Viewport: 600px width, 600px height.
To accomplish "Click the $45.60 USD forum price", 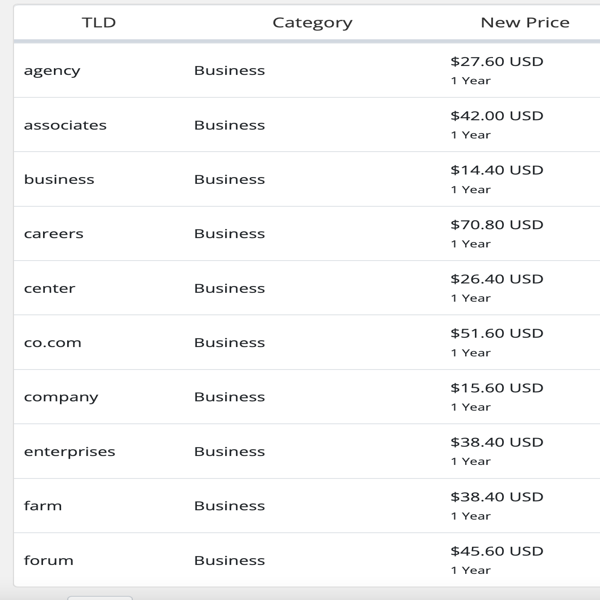I will (x=497, y=551).
